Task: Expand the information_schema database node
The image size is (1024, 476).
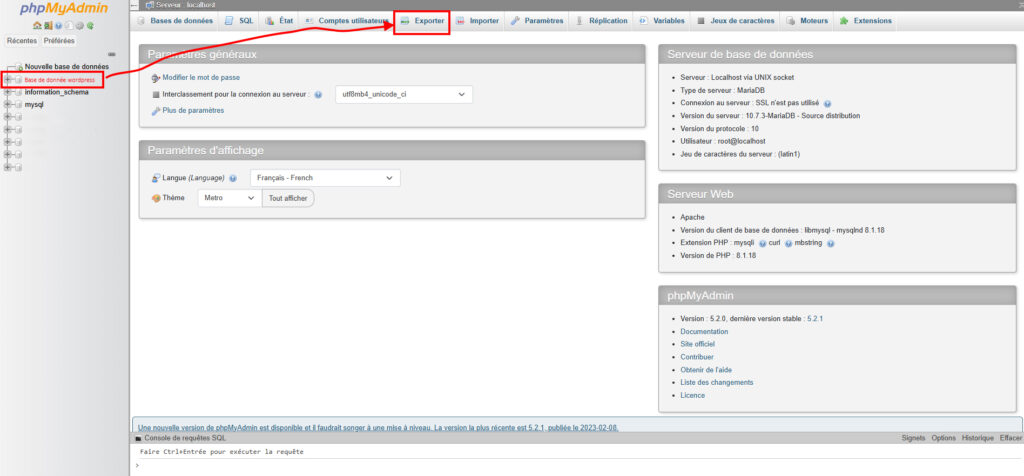Action: [x=8, y=92]
